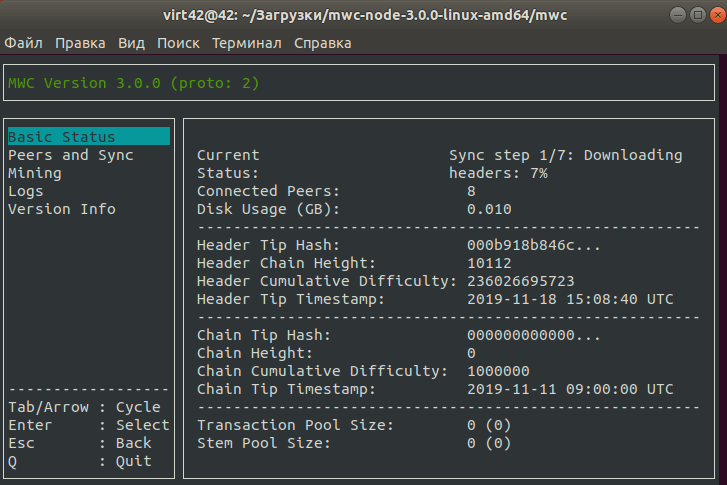The width and height of the screenshot is (727, 485).
Task: Open the Вид menu
Action: point(131,43)
